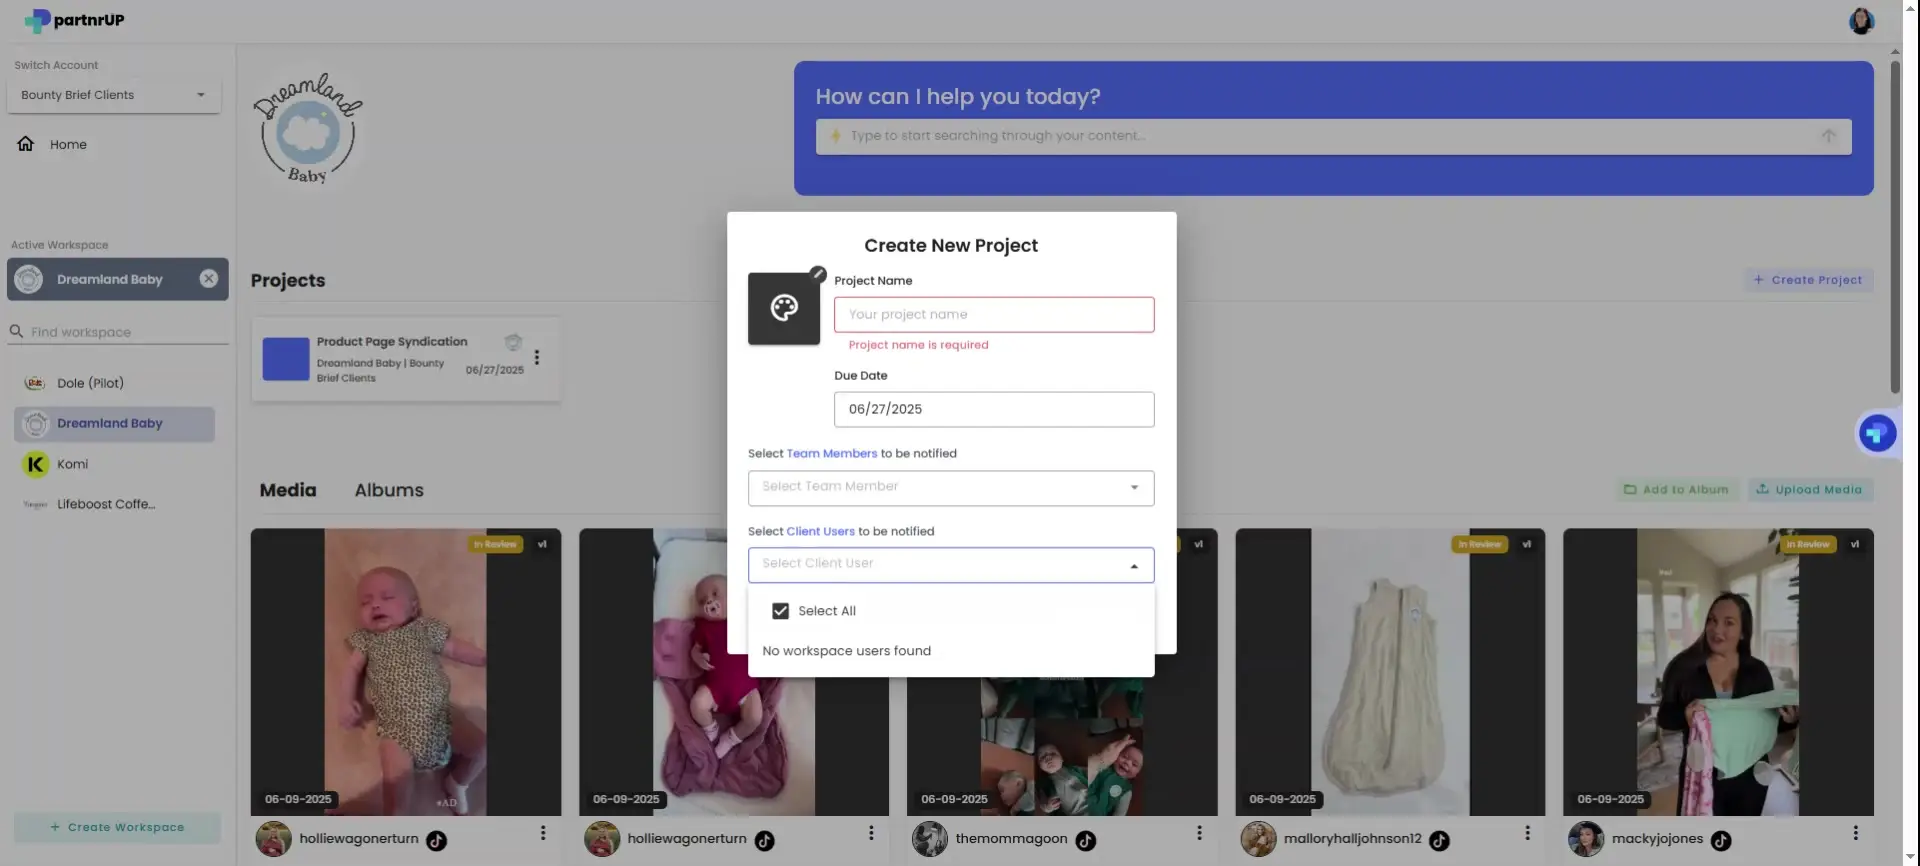Click themommagoon creator avatar

929,839
